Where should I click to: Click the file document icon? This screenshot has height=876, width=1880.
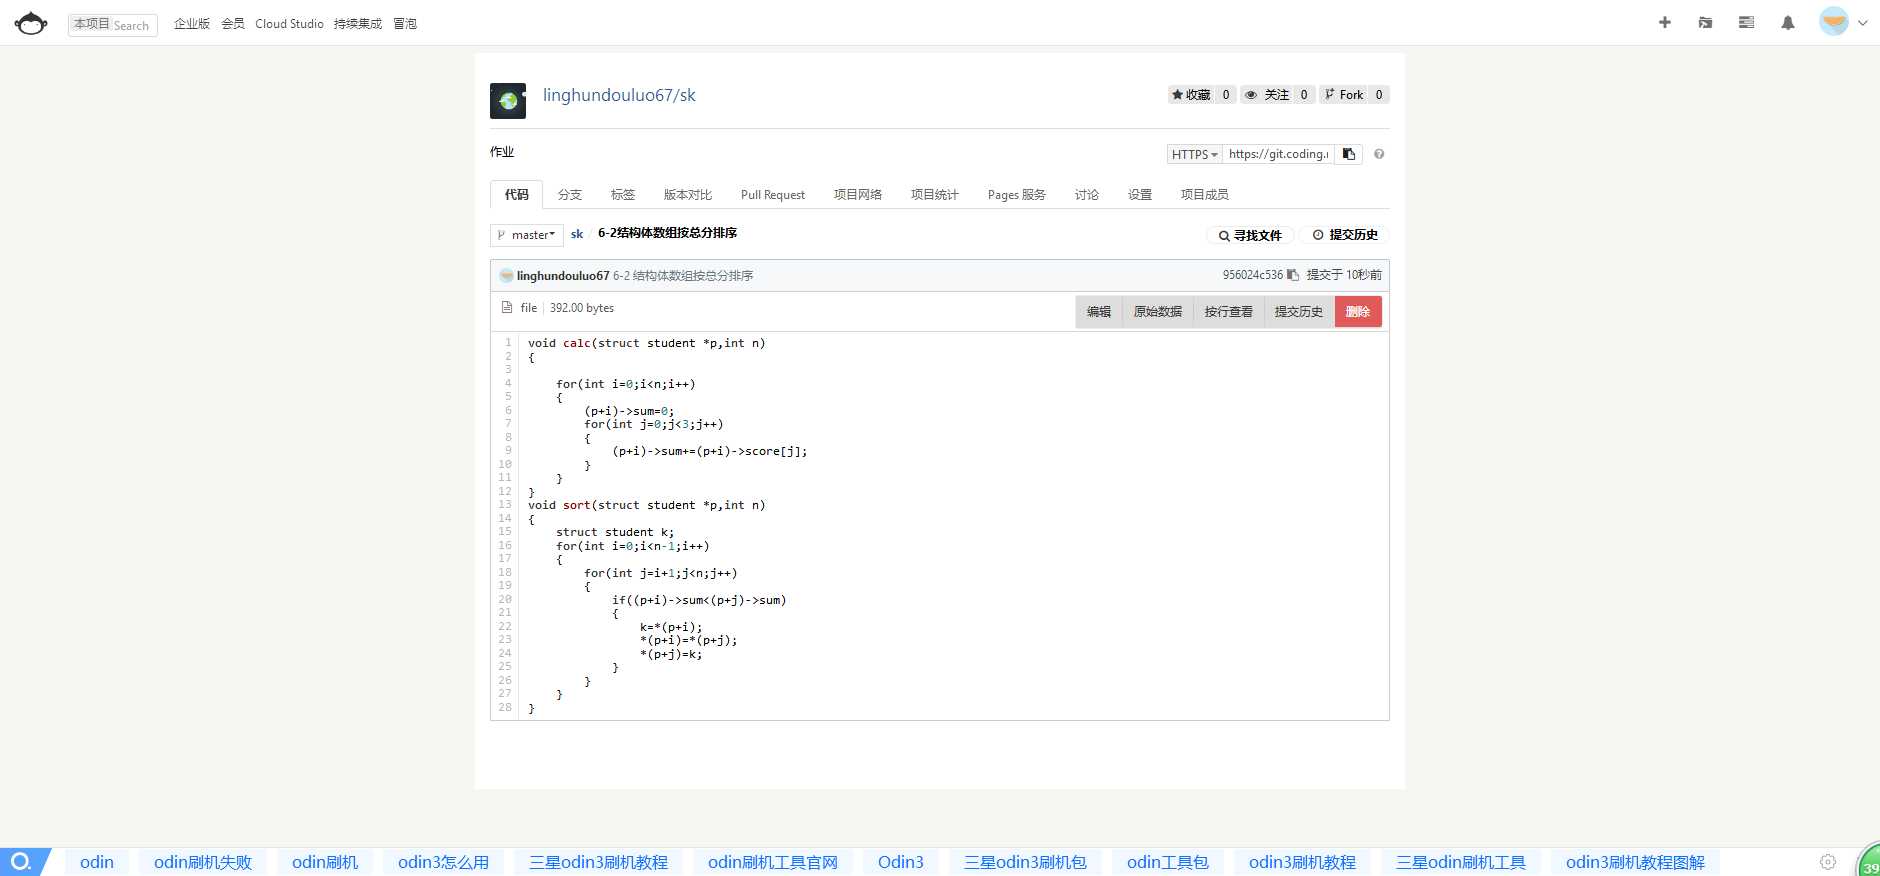point(507,308)
